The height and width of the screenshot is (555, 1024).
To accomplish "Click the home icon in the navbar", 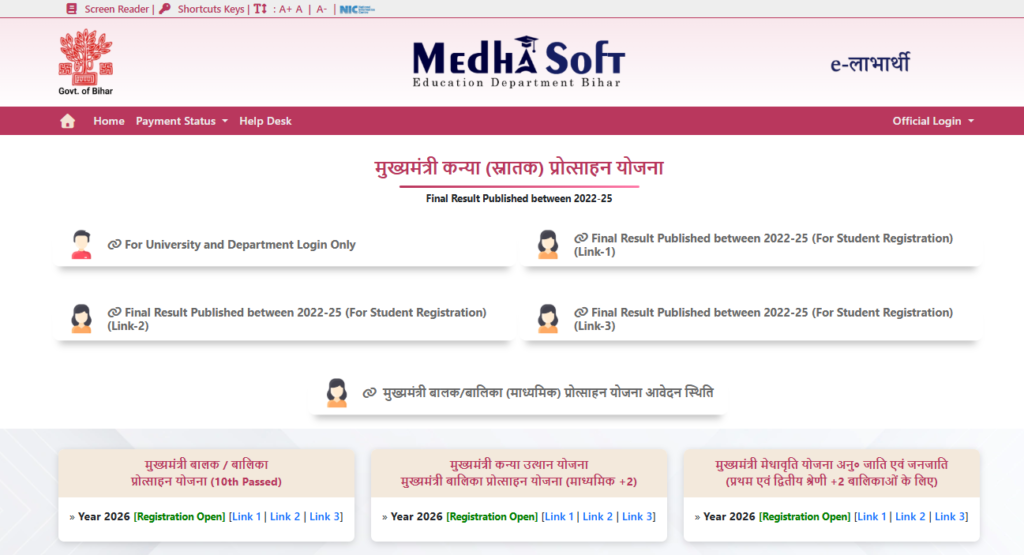I will [x=67, y=121].
